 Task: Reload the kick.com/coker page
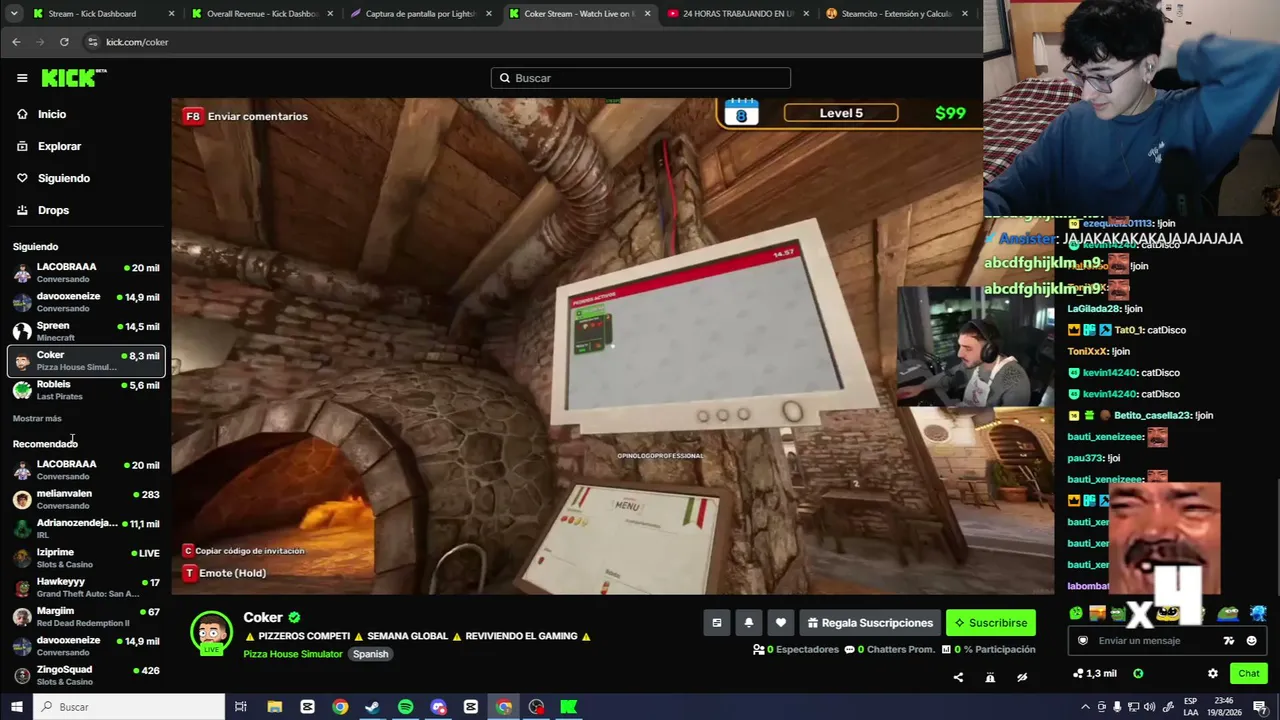click(64, 42)
